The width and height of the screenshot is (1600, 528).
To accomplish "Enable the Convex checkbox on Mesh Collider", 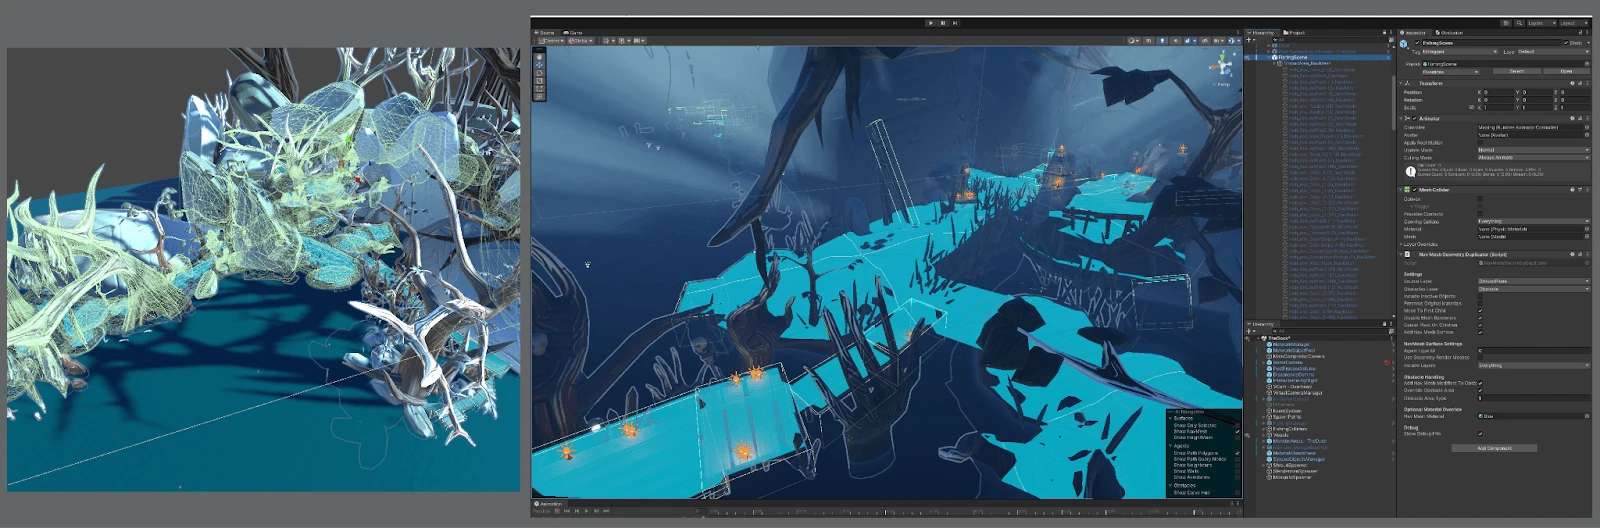I will (1480, 199).
